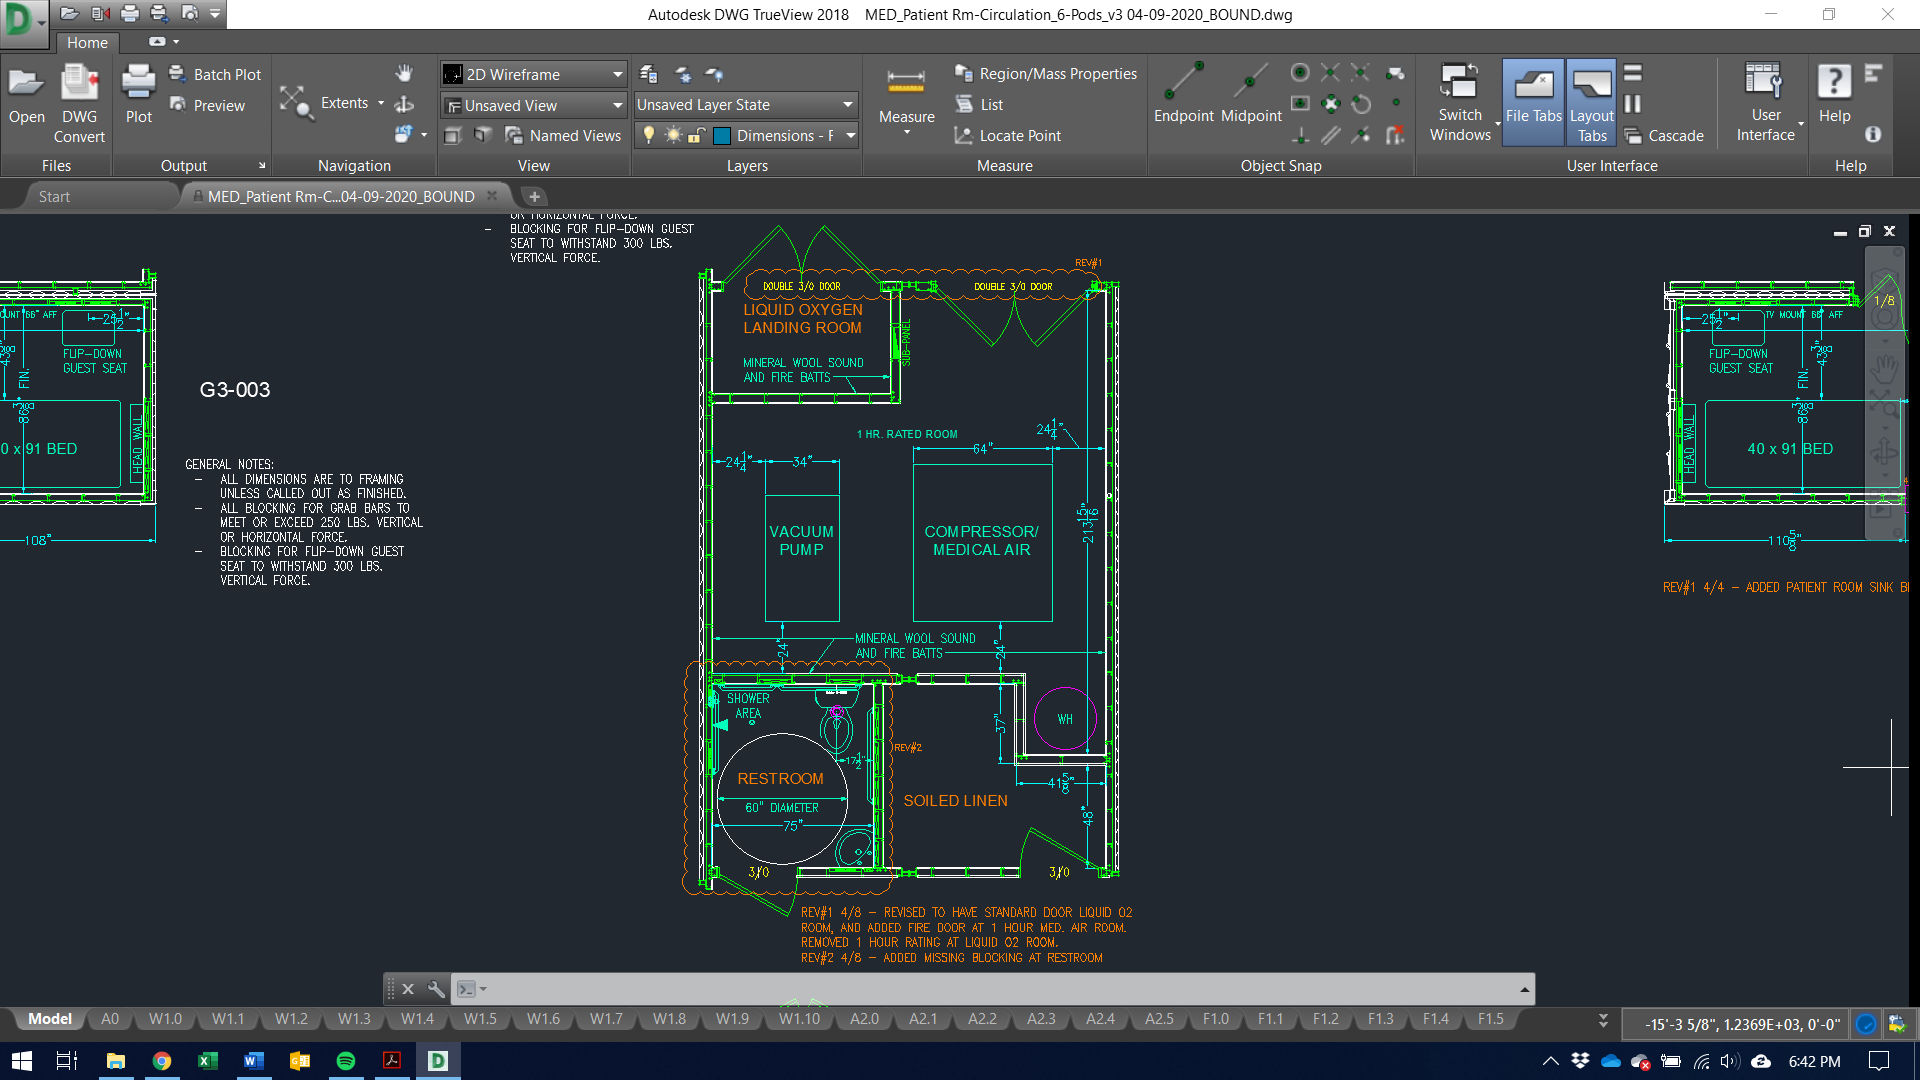This screenshot has width=1920, height=1080.
Task: Click the About info icon in Help panel
Action: coord(1873,134)
